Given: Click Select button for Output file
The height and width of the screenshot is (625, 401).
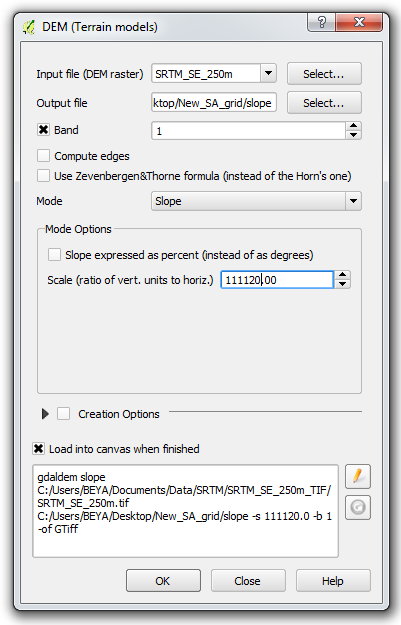Looking at the screenshot, I should (324, 103).
